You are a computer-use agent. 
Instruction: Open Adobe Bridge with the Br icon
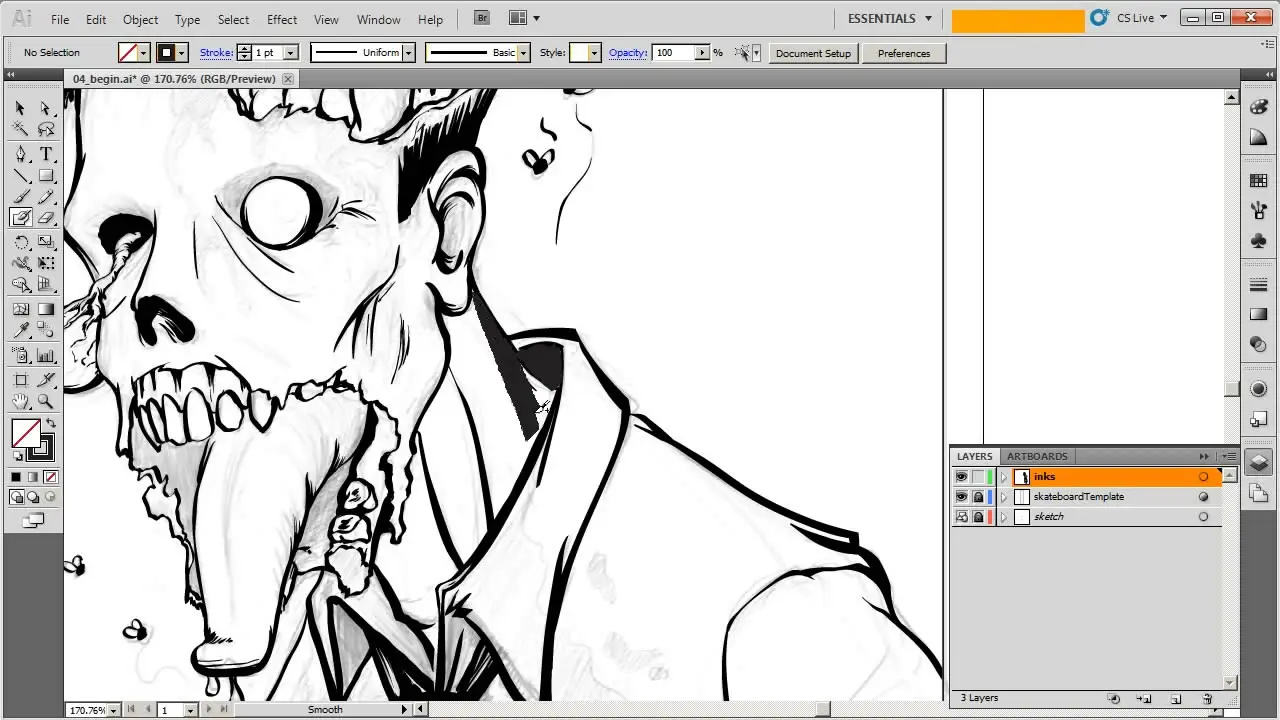tap(482, 18)
